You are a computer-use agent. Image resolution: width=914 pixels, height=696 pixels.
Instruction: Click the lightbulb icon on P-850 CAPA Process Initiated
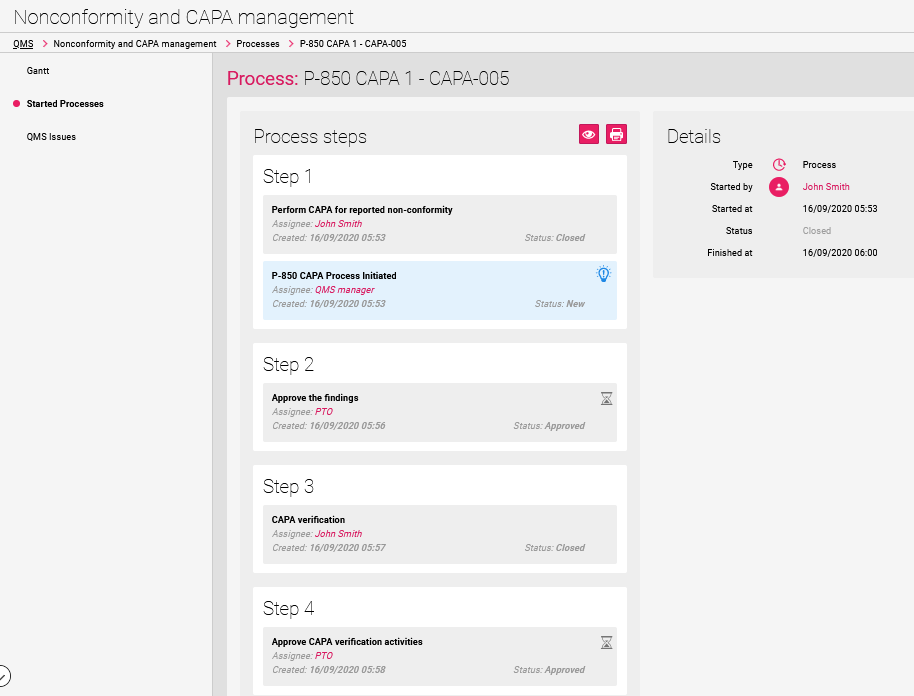(x=603, y=274)
